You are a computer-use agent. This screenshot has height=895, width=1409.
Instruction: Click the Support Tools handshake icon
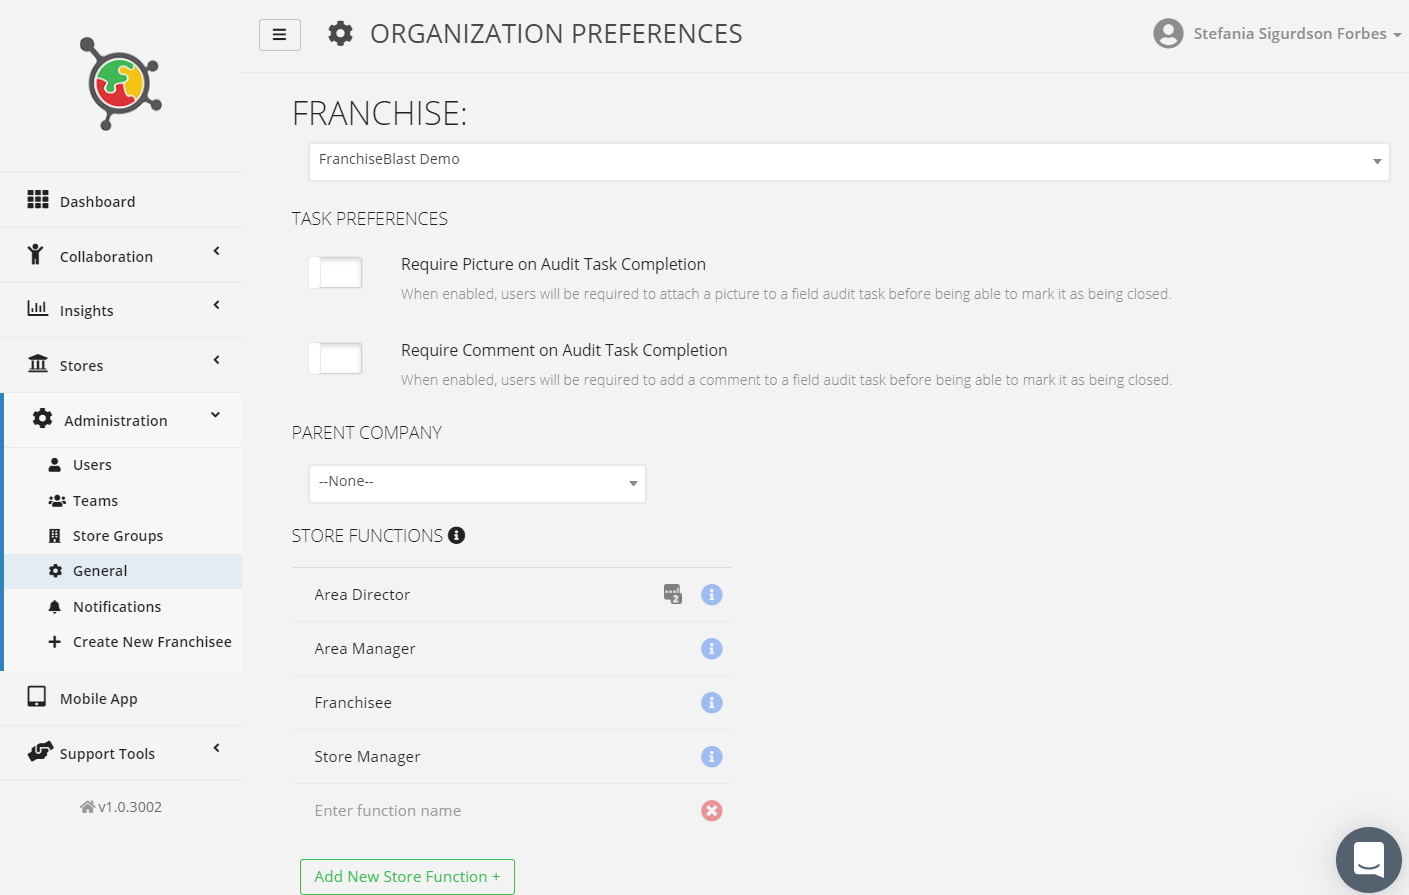(x=40, y=751)
